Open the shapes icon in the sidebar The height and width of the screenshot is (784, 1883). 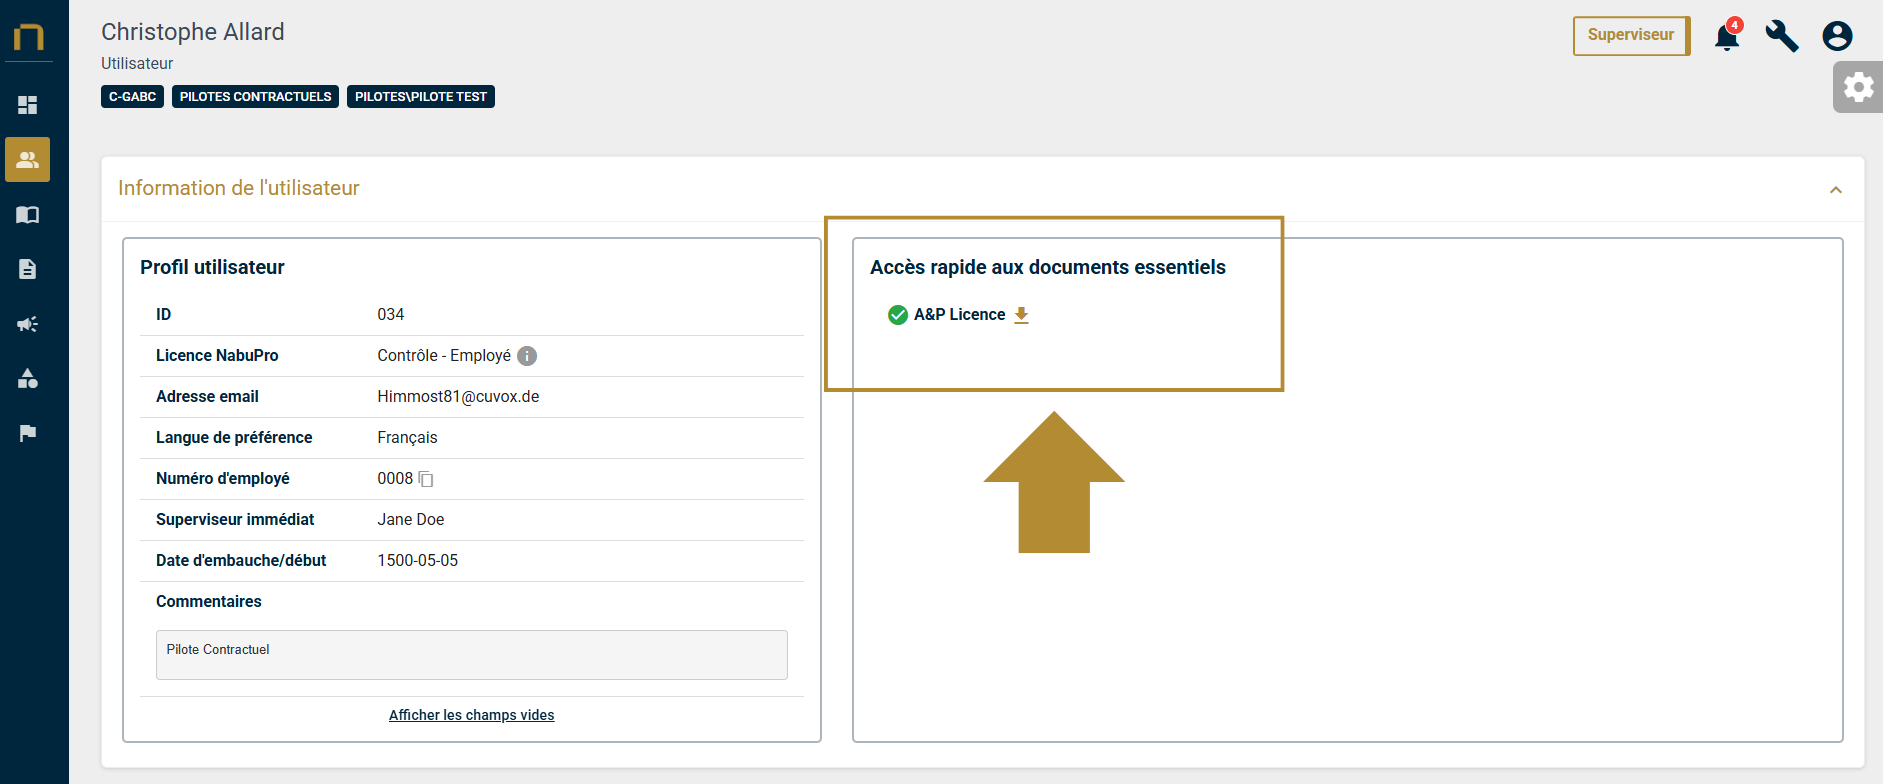point(28,378)
